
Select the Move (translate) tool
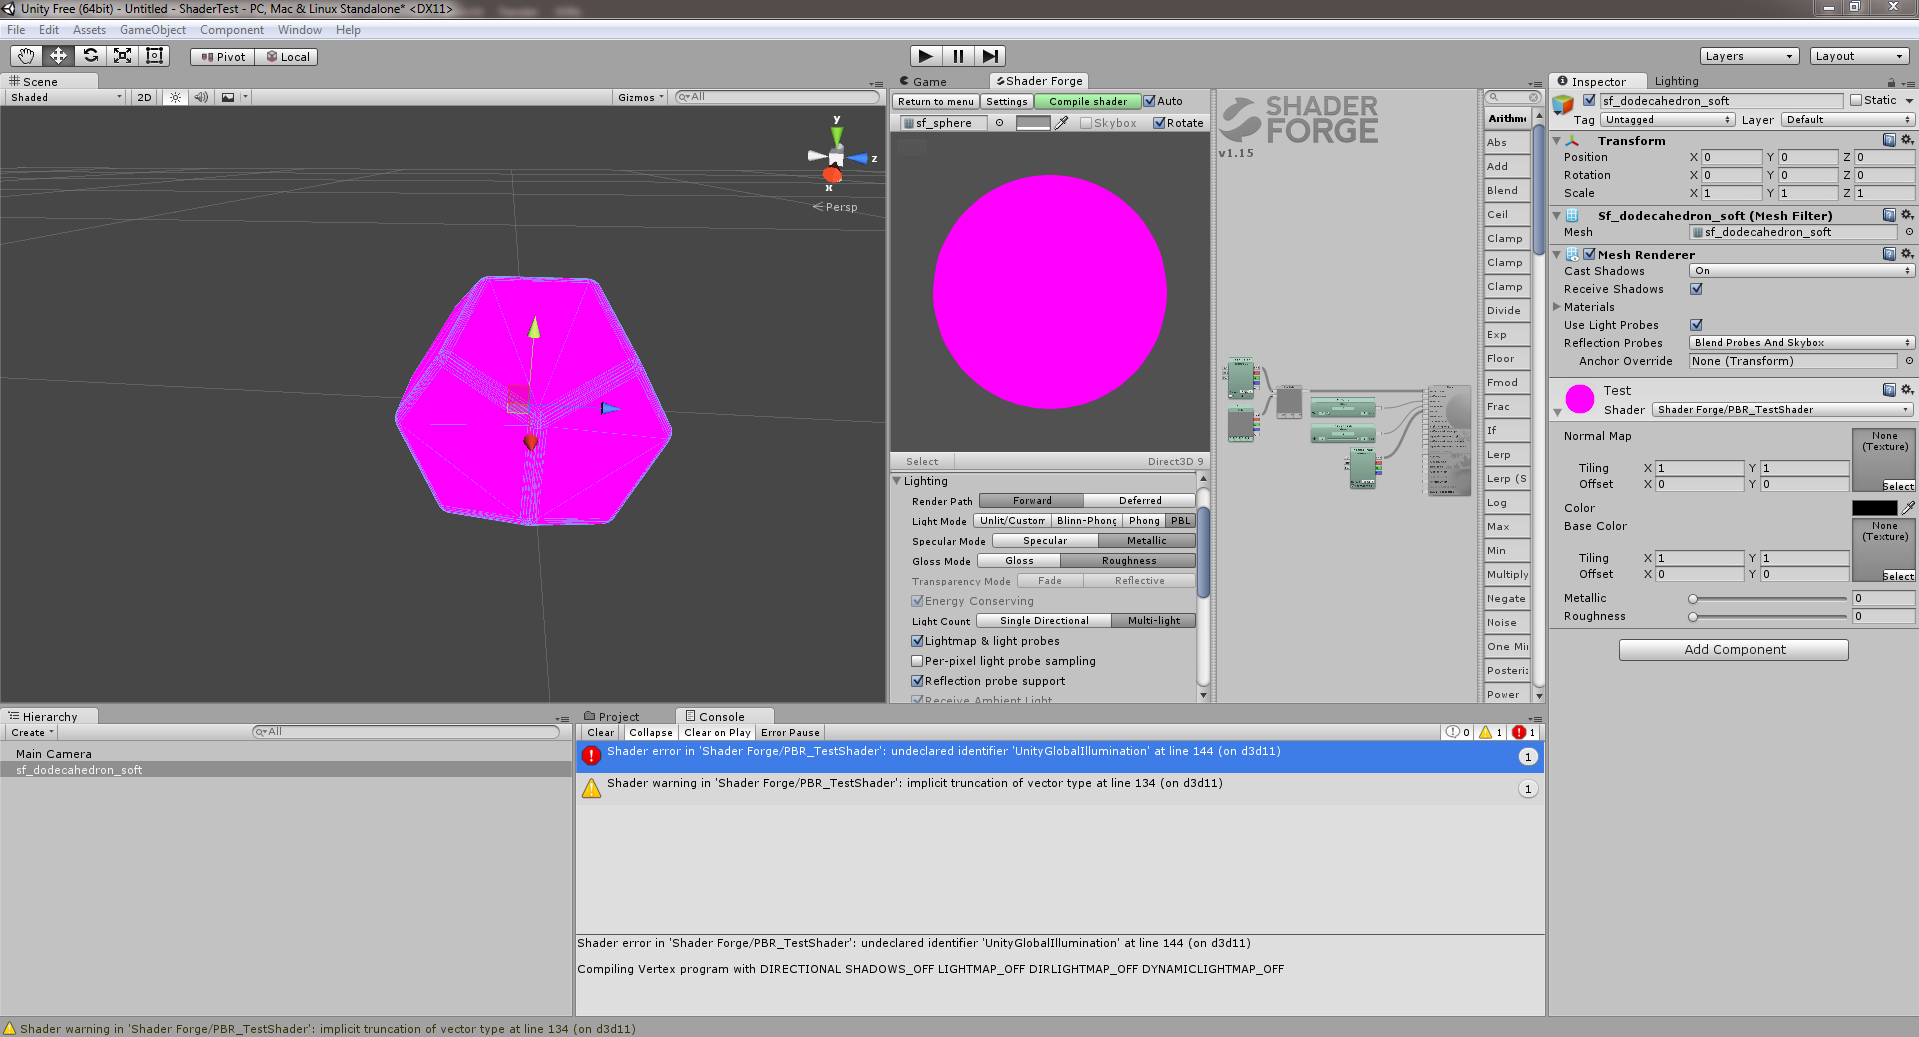(x=58, y=56)
